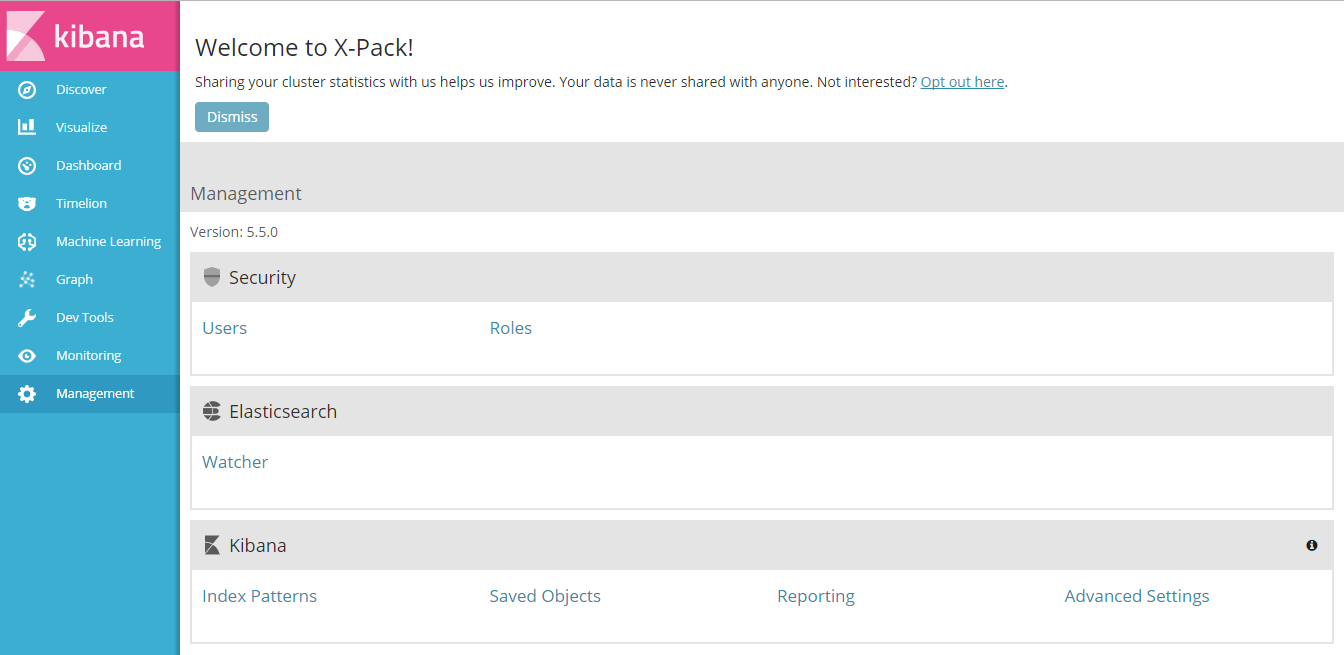Open Watcher under Elasticsearch
The height and width of the screenshot is (655, 1344).
click(x=235, y=462)
